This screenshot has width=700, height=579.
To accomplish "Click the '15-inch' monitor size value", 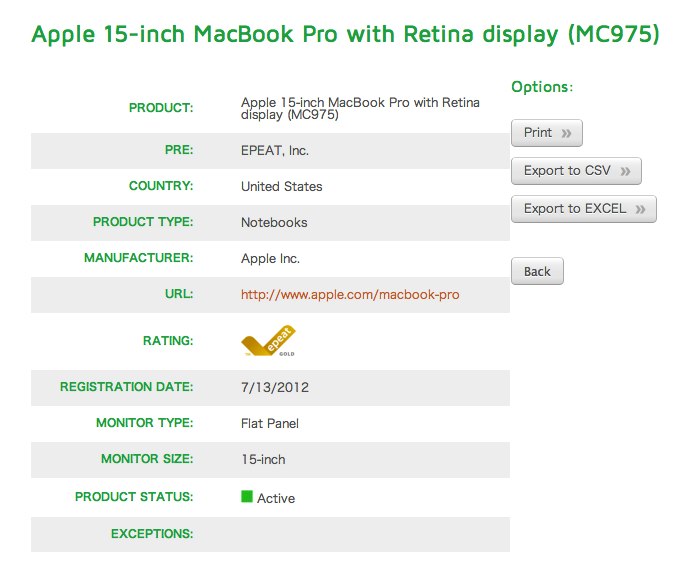I will coord(263,459).
